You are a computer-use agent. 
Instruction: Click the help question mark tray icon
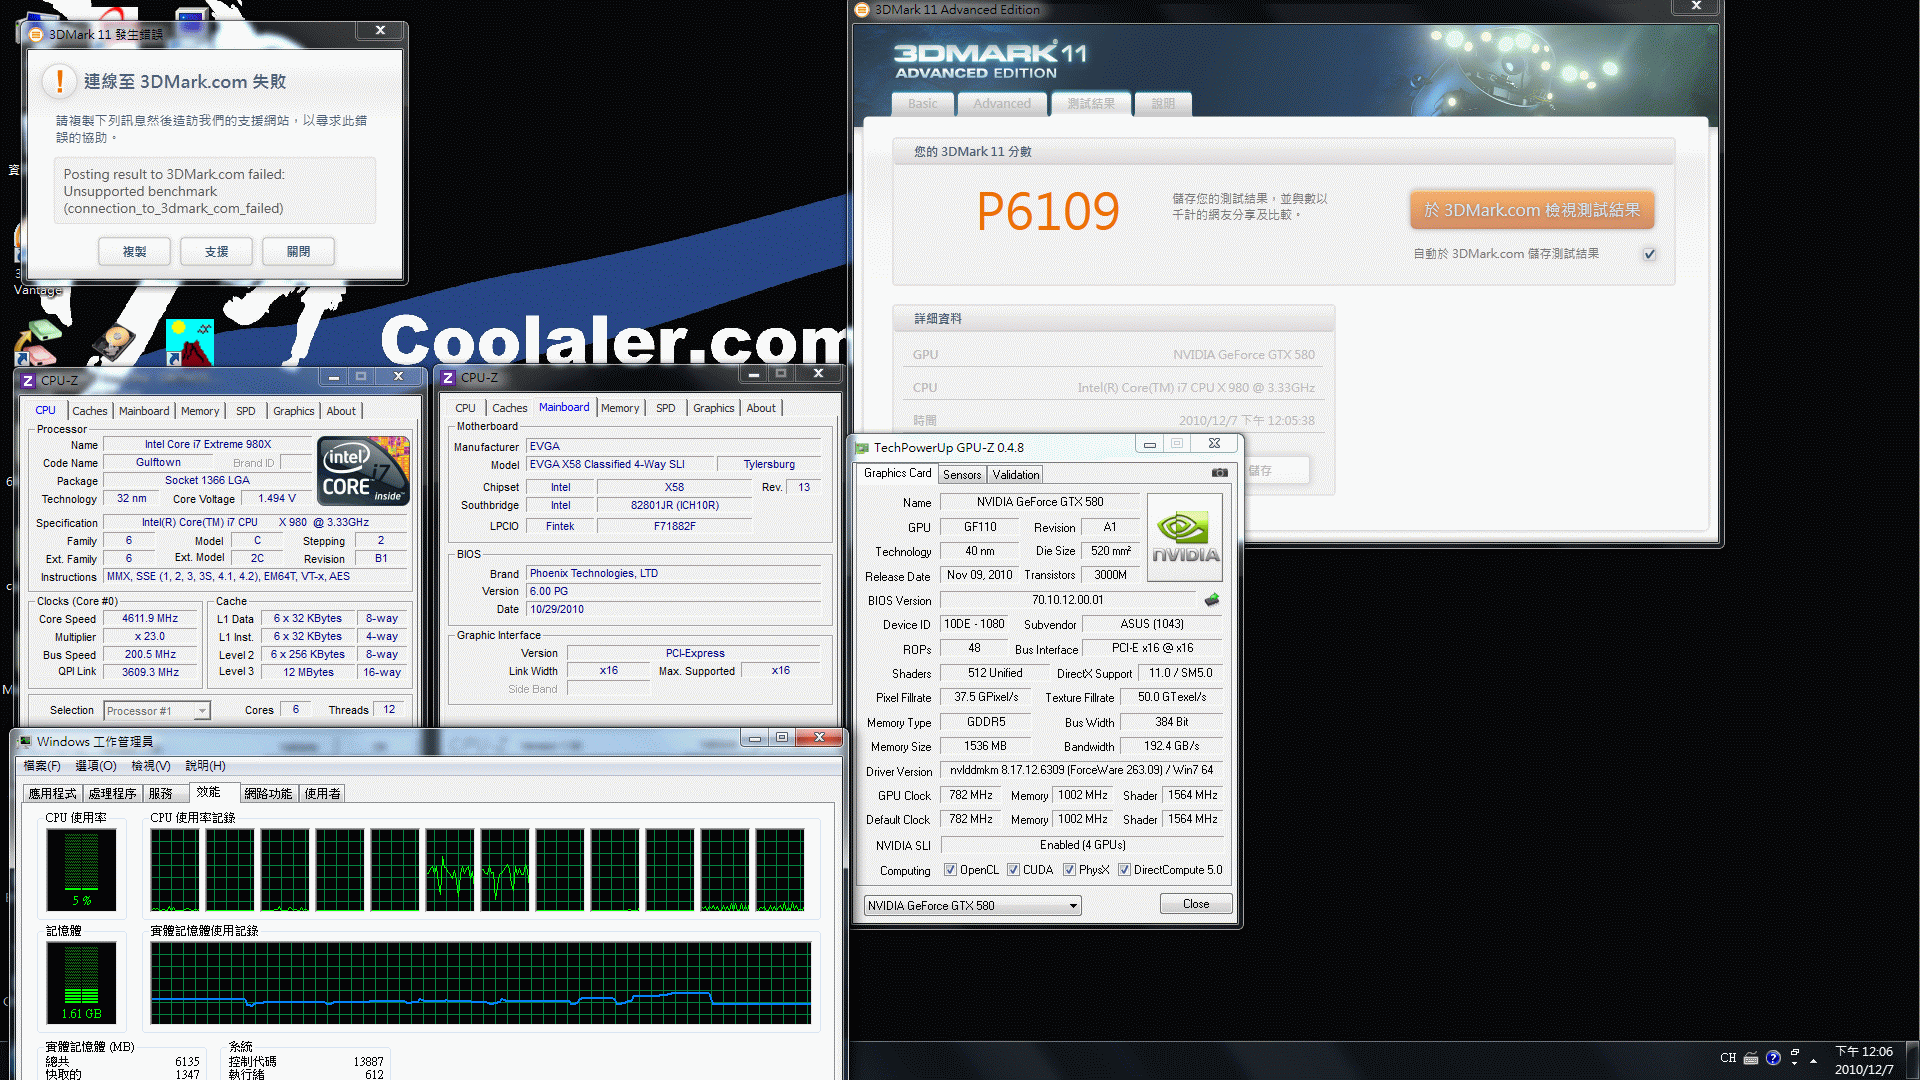[1773, 1058]
